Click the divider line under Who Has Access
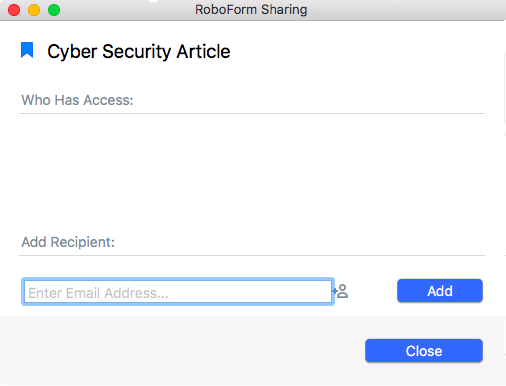The height and width of the screenshot is (386, 506). [x=252, y=113]
